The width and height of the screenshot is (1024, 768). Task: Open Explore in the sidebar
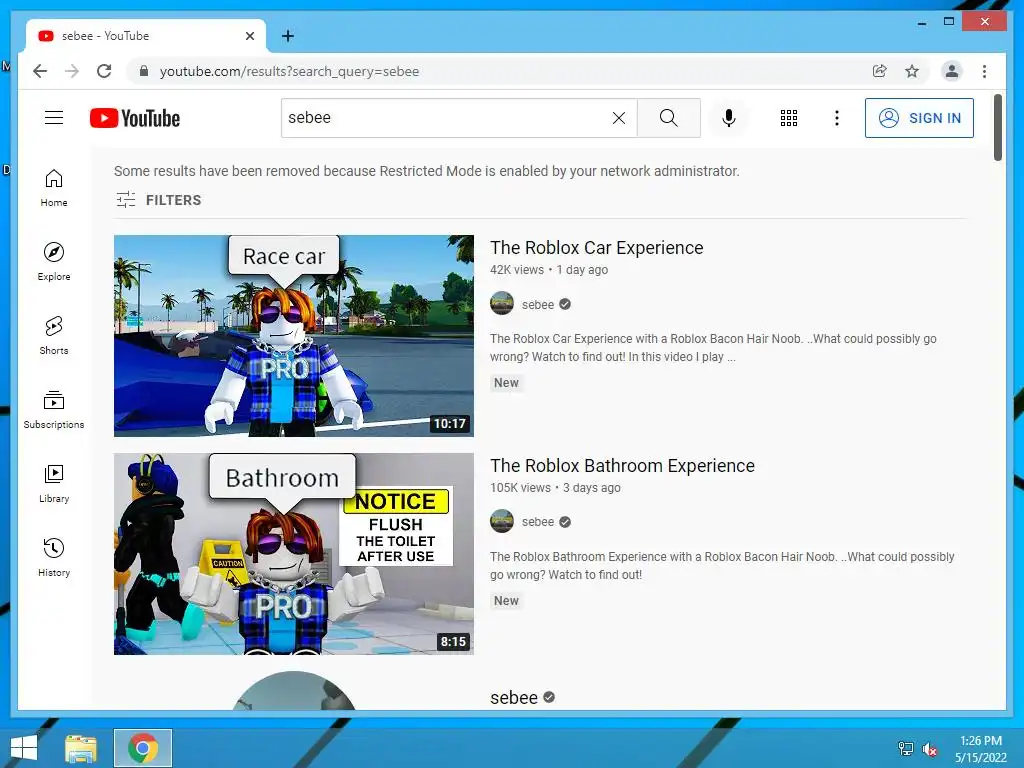(x=54, y=262)
